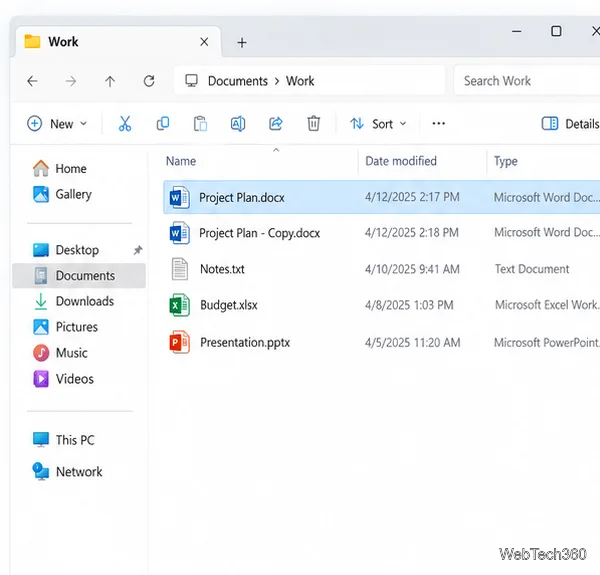Click the date 4/12/2025 2:17 PM

[x=412, y=197]
